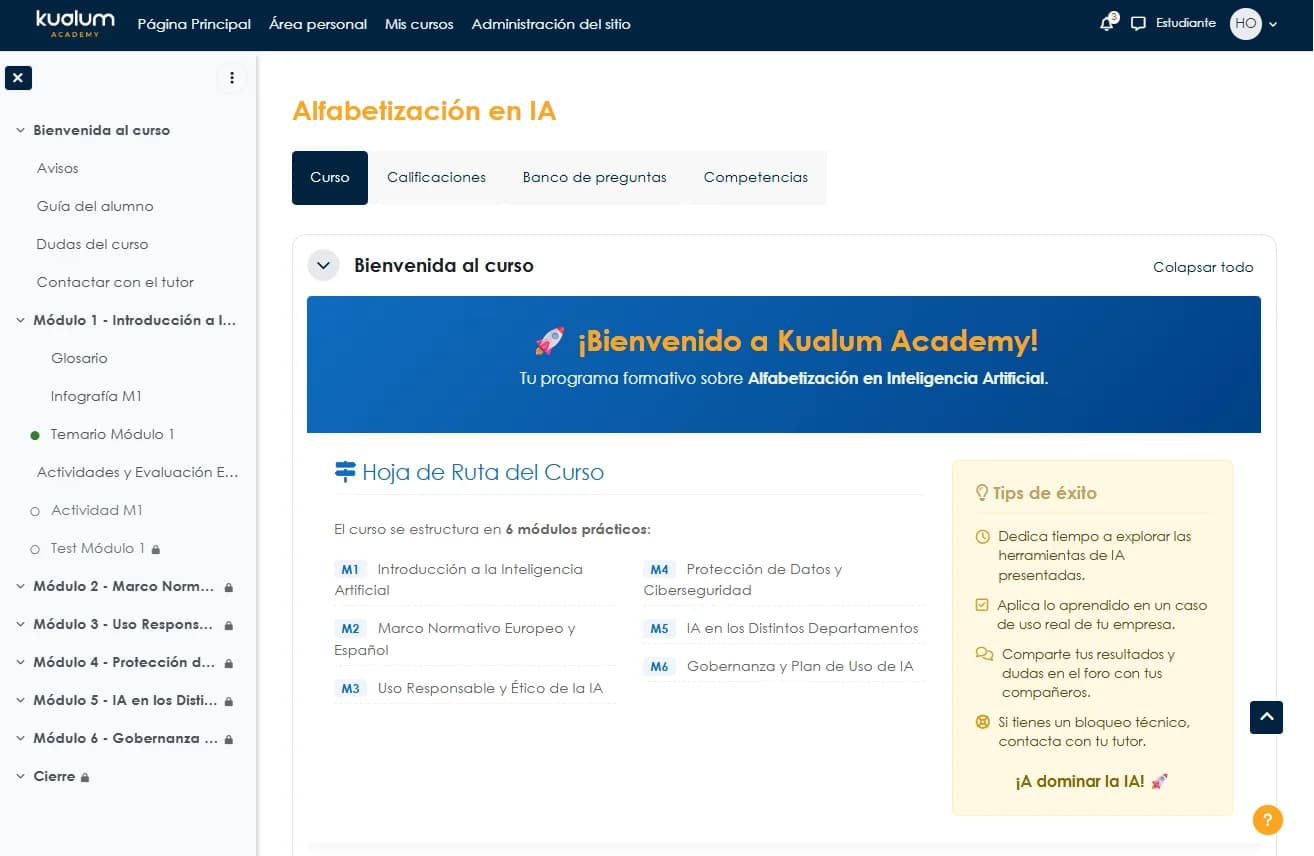Switch to the Calificaciones tab
The width and height of the screenshot is (1314, 856).
(436, 177)
